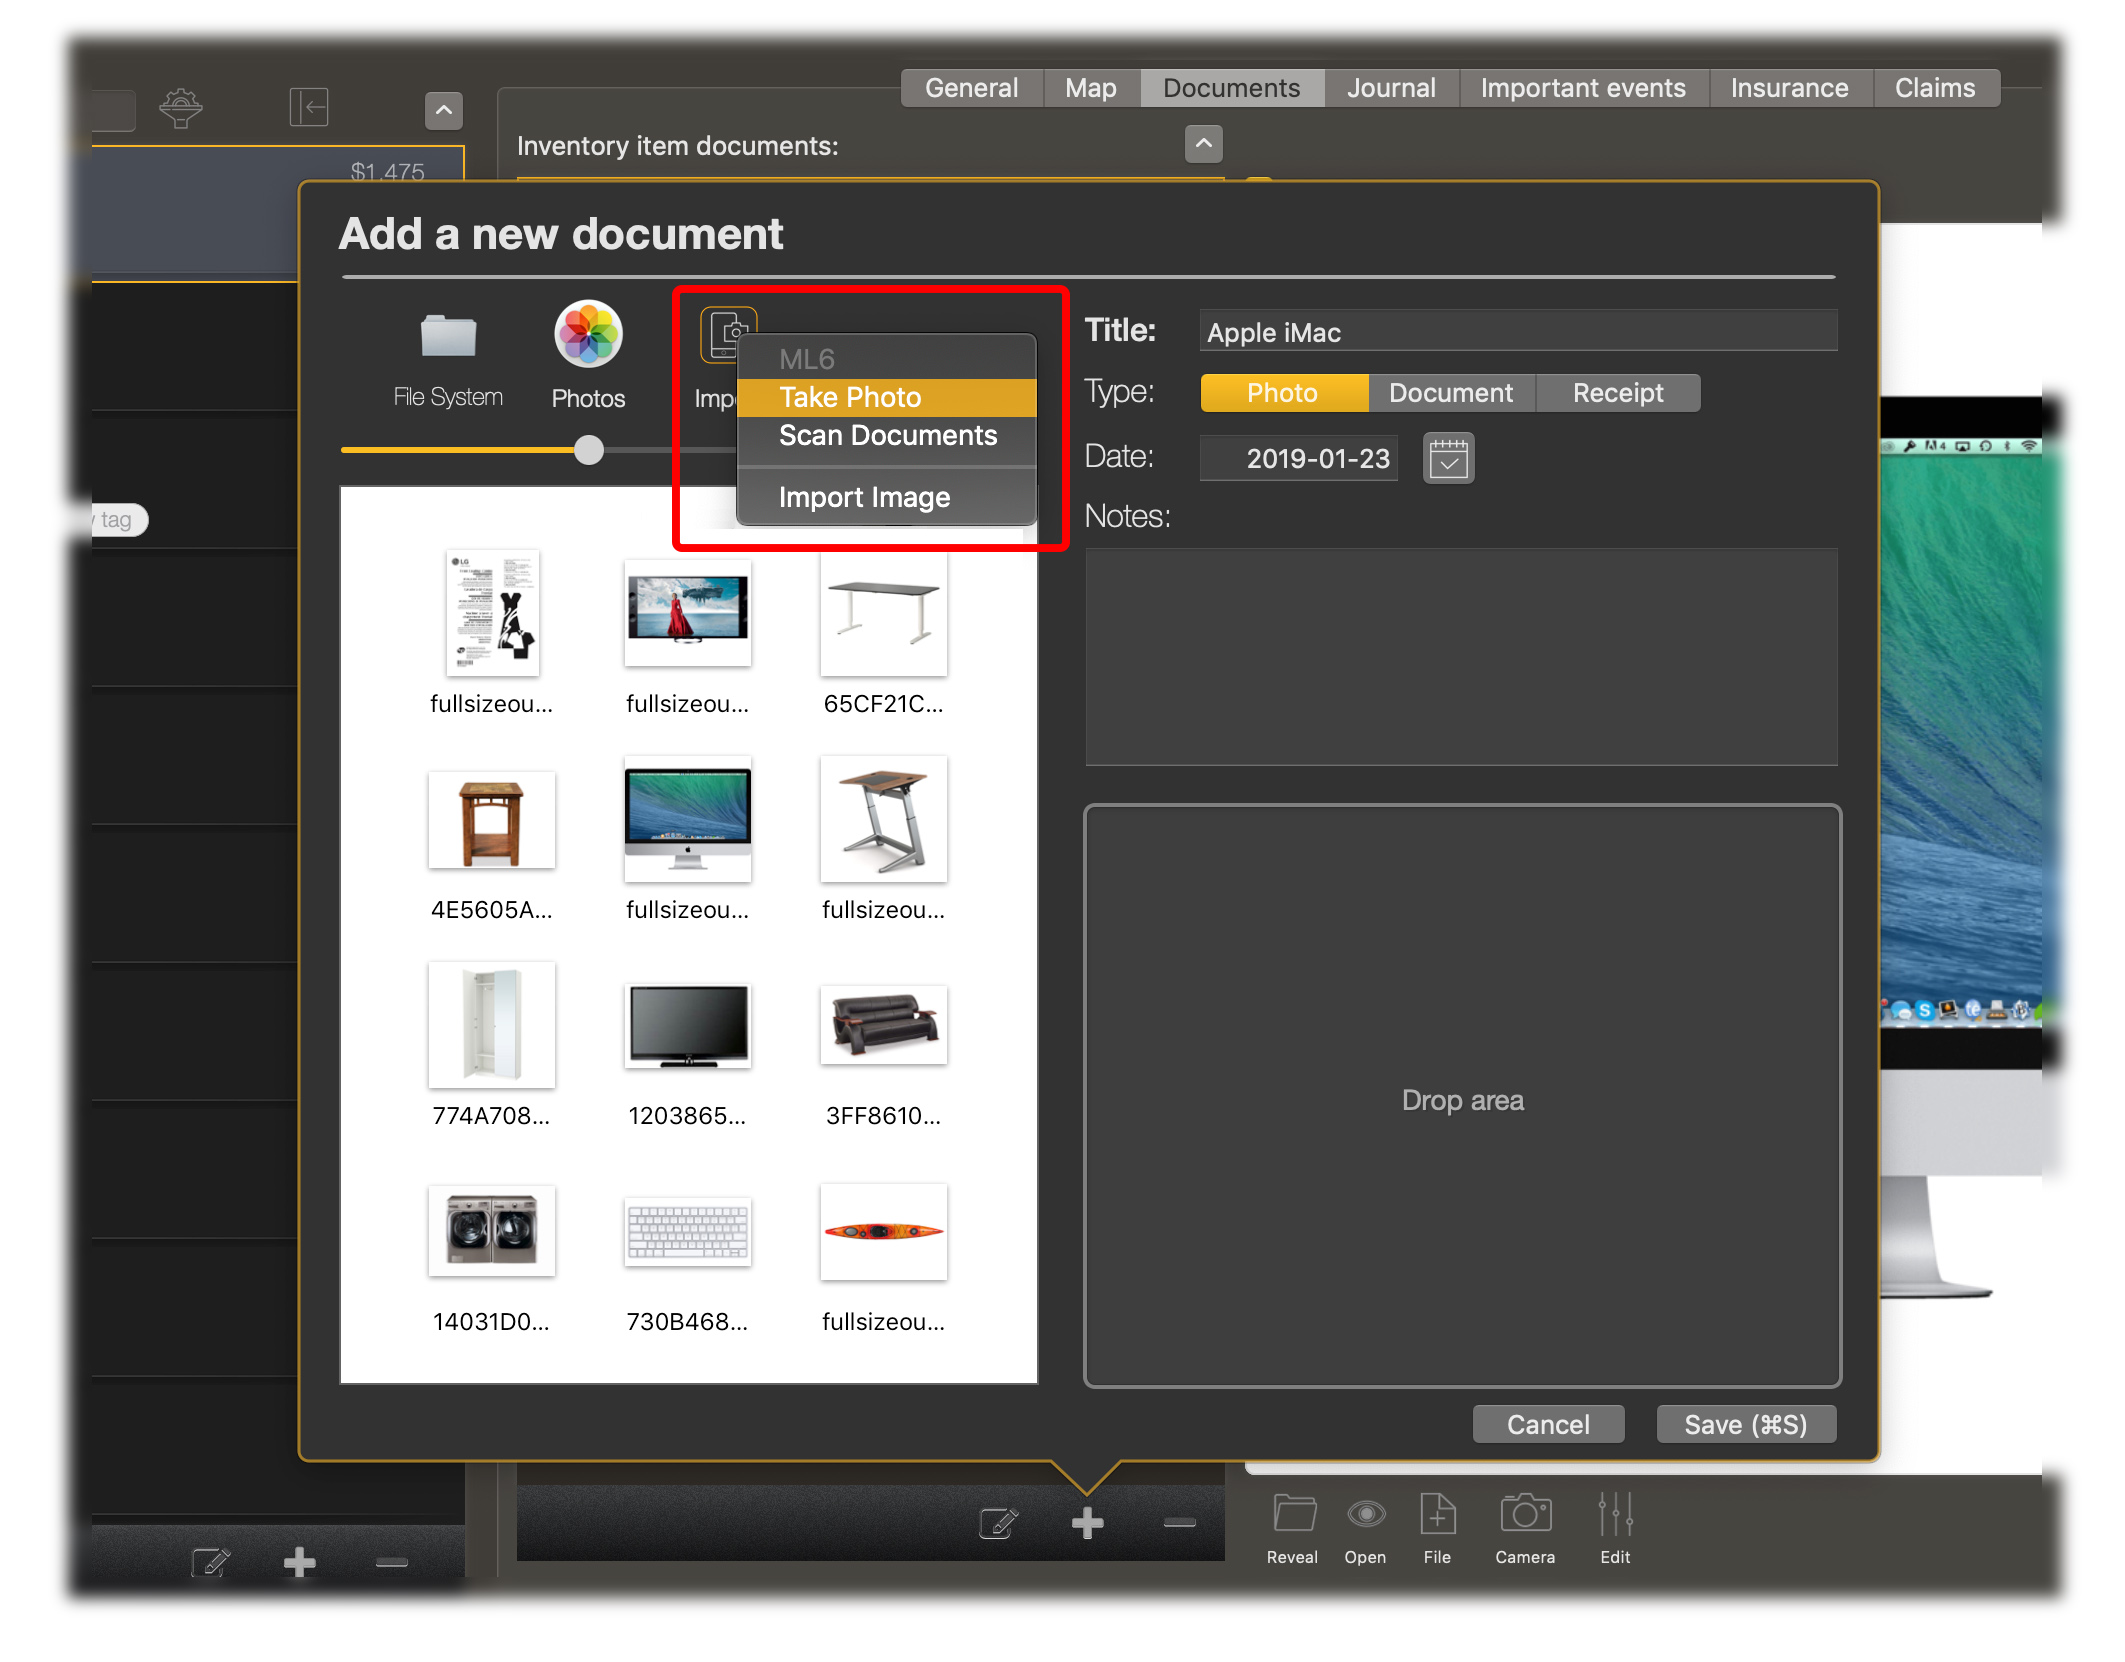Remove document with minus icon
This screenshot has height=1662, width=2125.
click(x=1180, y=1523)
